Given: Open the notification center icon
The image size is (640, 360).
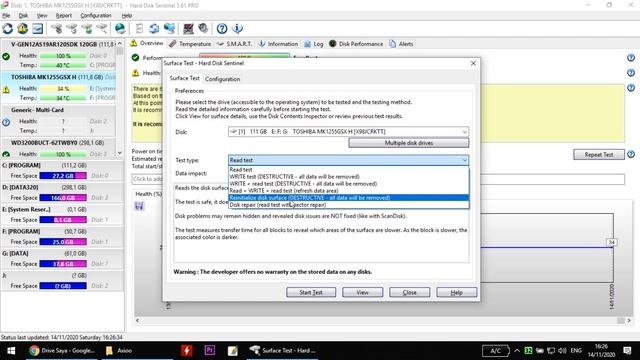Looking at the screenshot, I should (x=627, y=351).
